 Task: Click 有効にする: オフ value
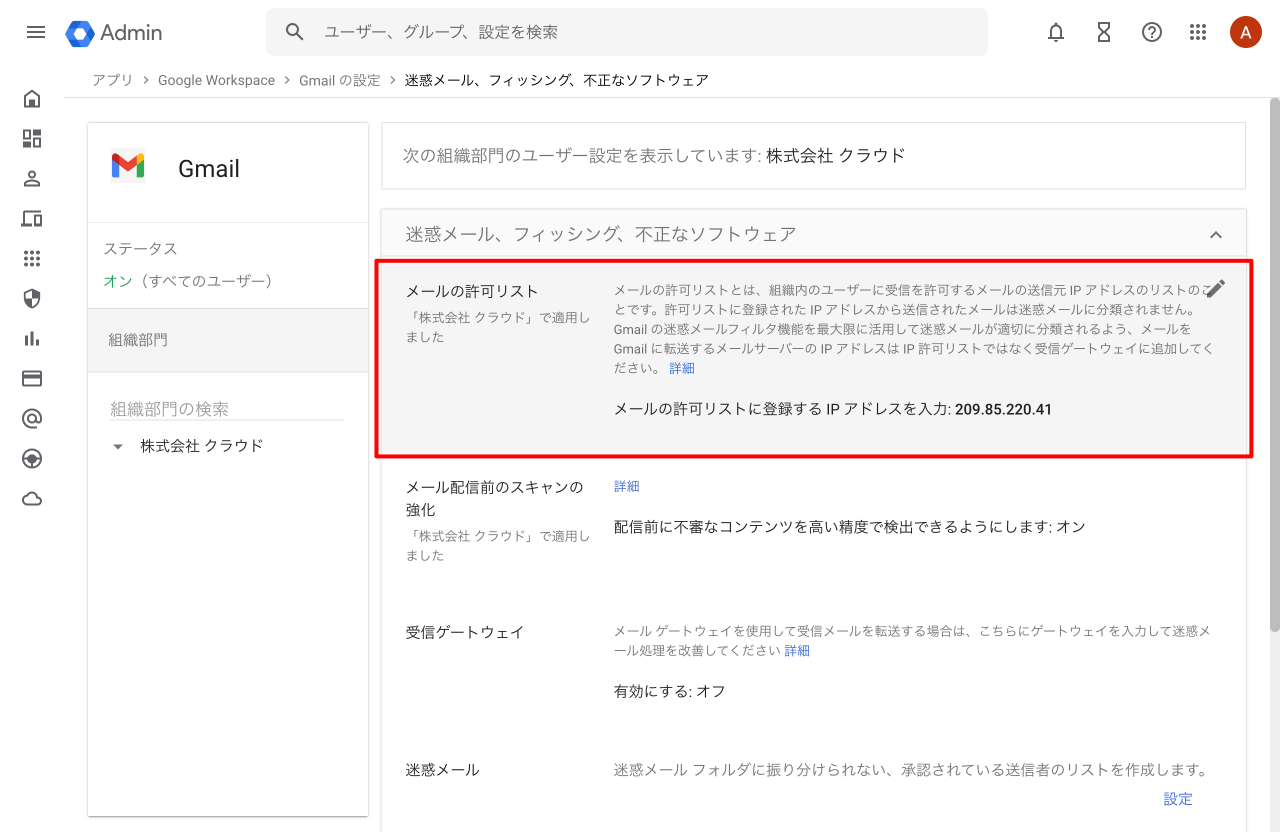pyautogui.click(x=670, y=691)
